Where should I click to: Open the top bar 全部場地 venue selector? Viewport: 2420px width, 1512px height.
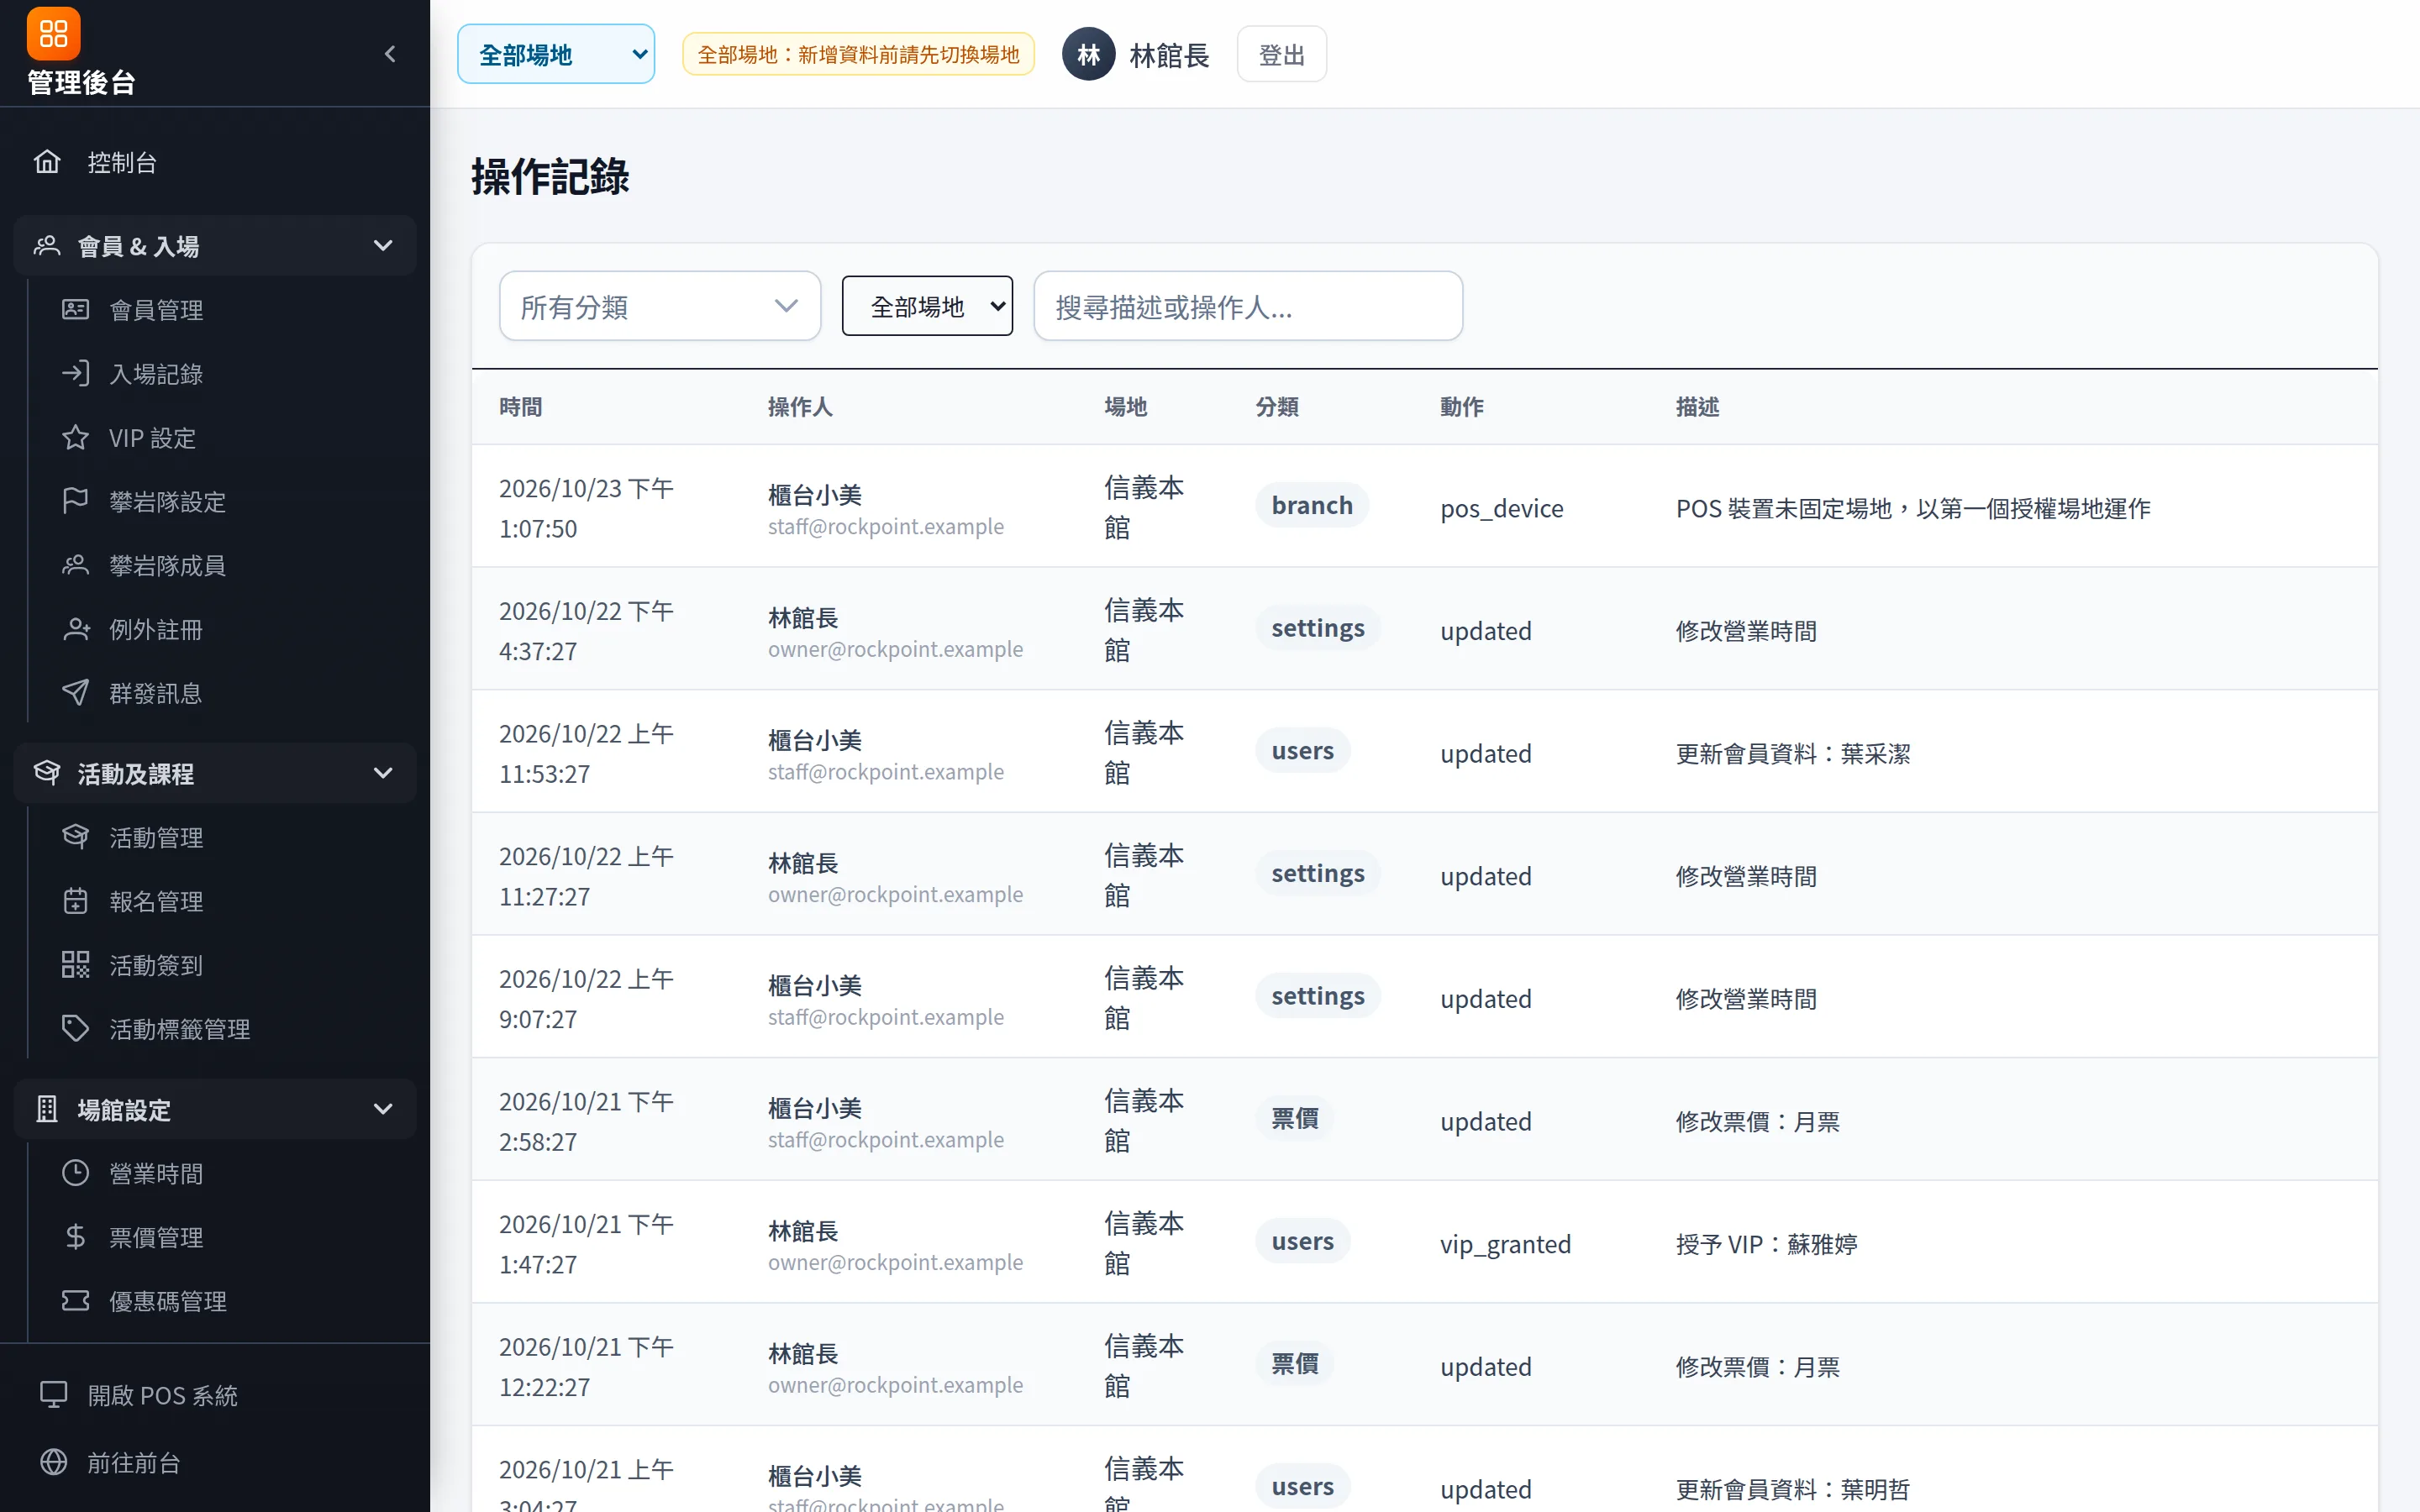click(556, 54)
